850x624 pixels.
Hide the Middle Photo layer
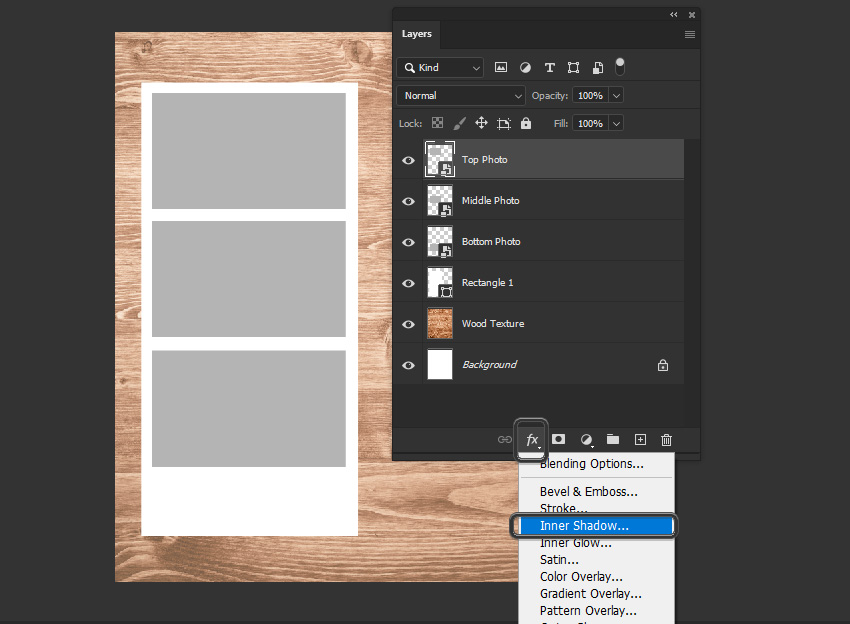coord(409,201)
